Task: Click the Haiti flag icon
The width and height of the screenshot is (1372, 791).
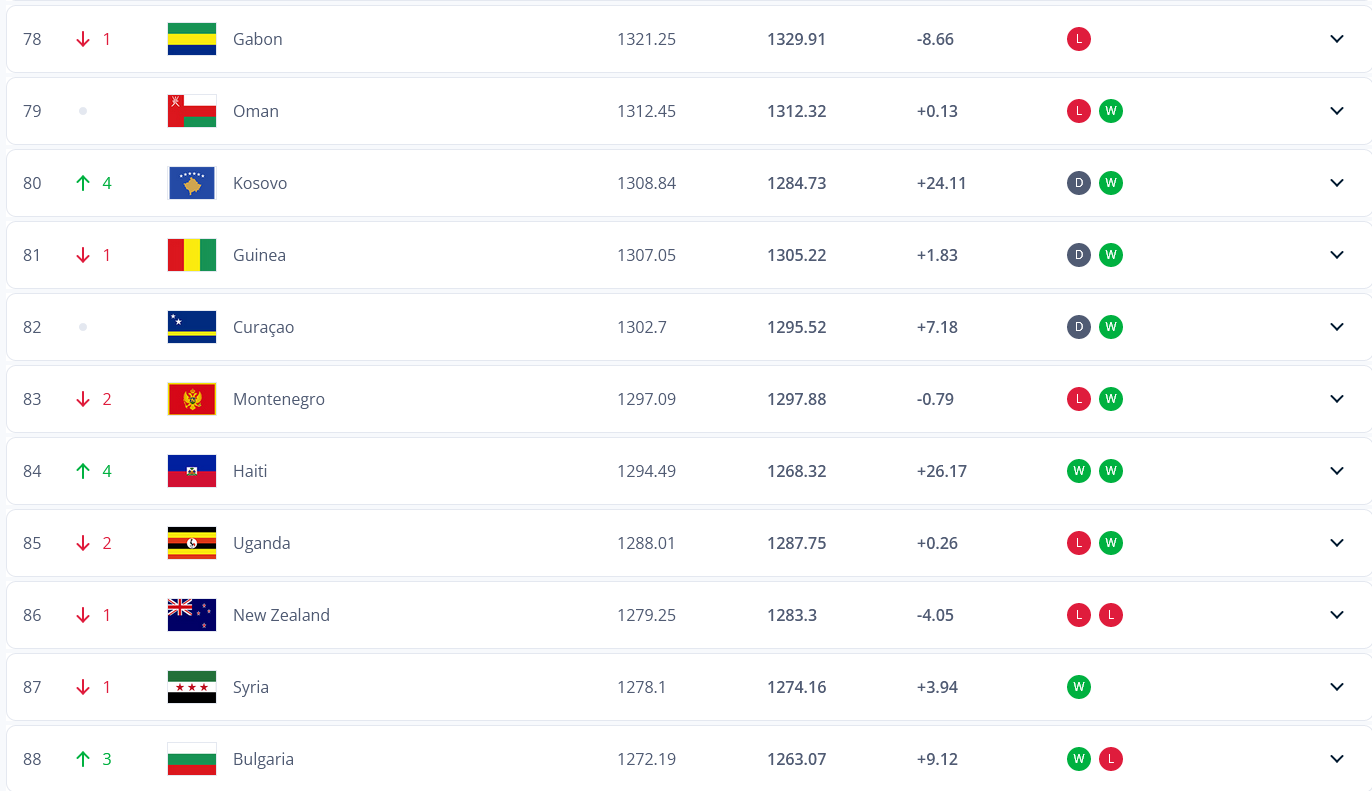Action: (x=192, y=471)
